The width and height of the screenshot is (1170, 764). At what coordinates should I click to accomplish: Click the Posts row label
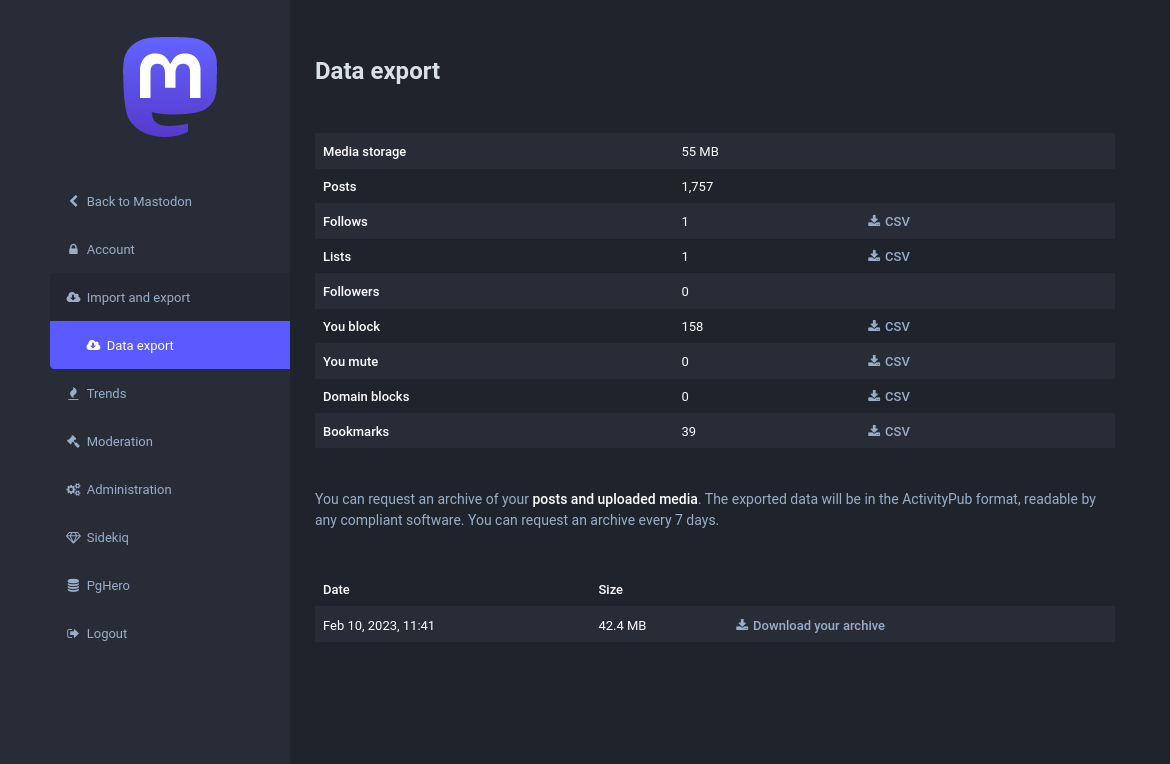point(340,187)
